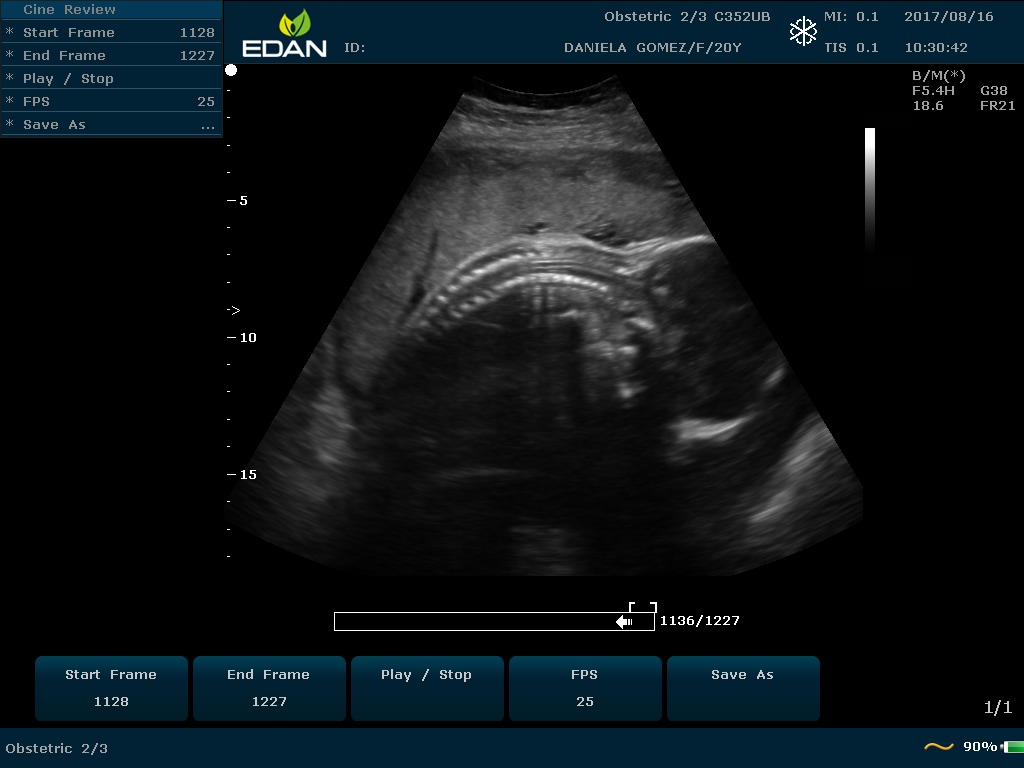The height and width of the screenshot is (768, 1024).
Task: Choose Play / Stop in Cine Review menu
Action: tap(111, 78)
